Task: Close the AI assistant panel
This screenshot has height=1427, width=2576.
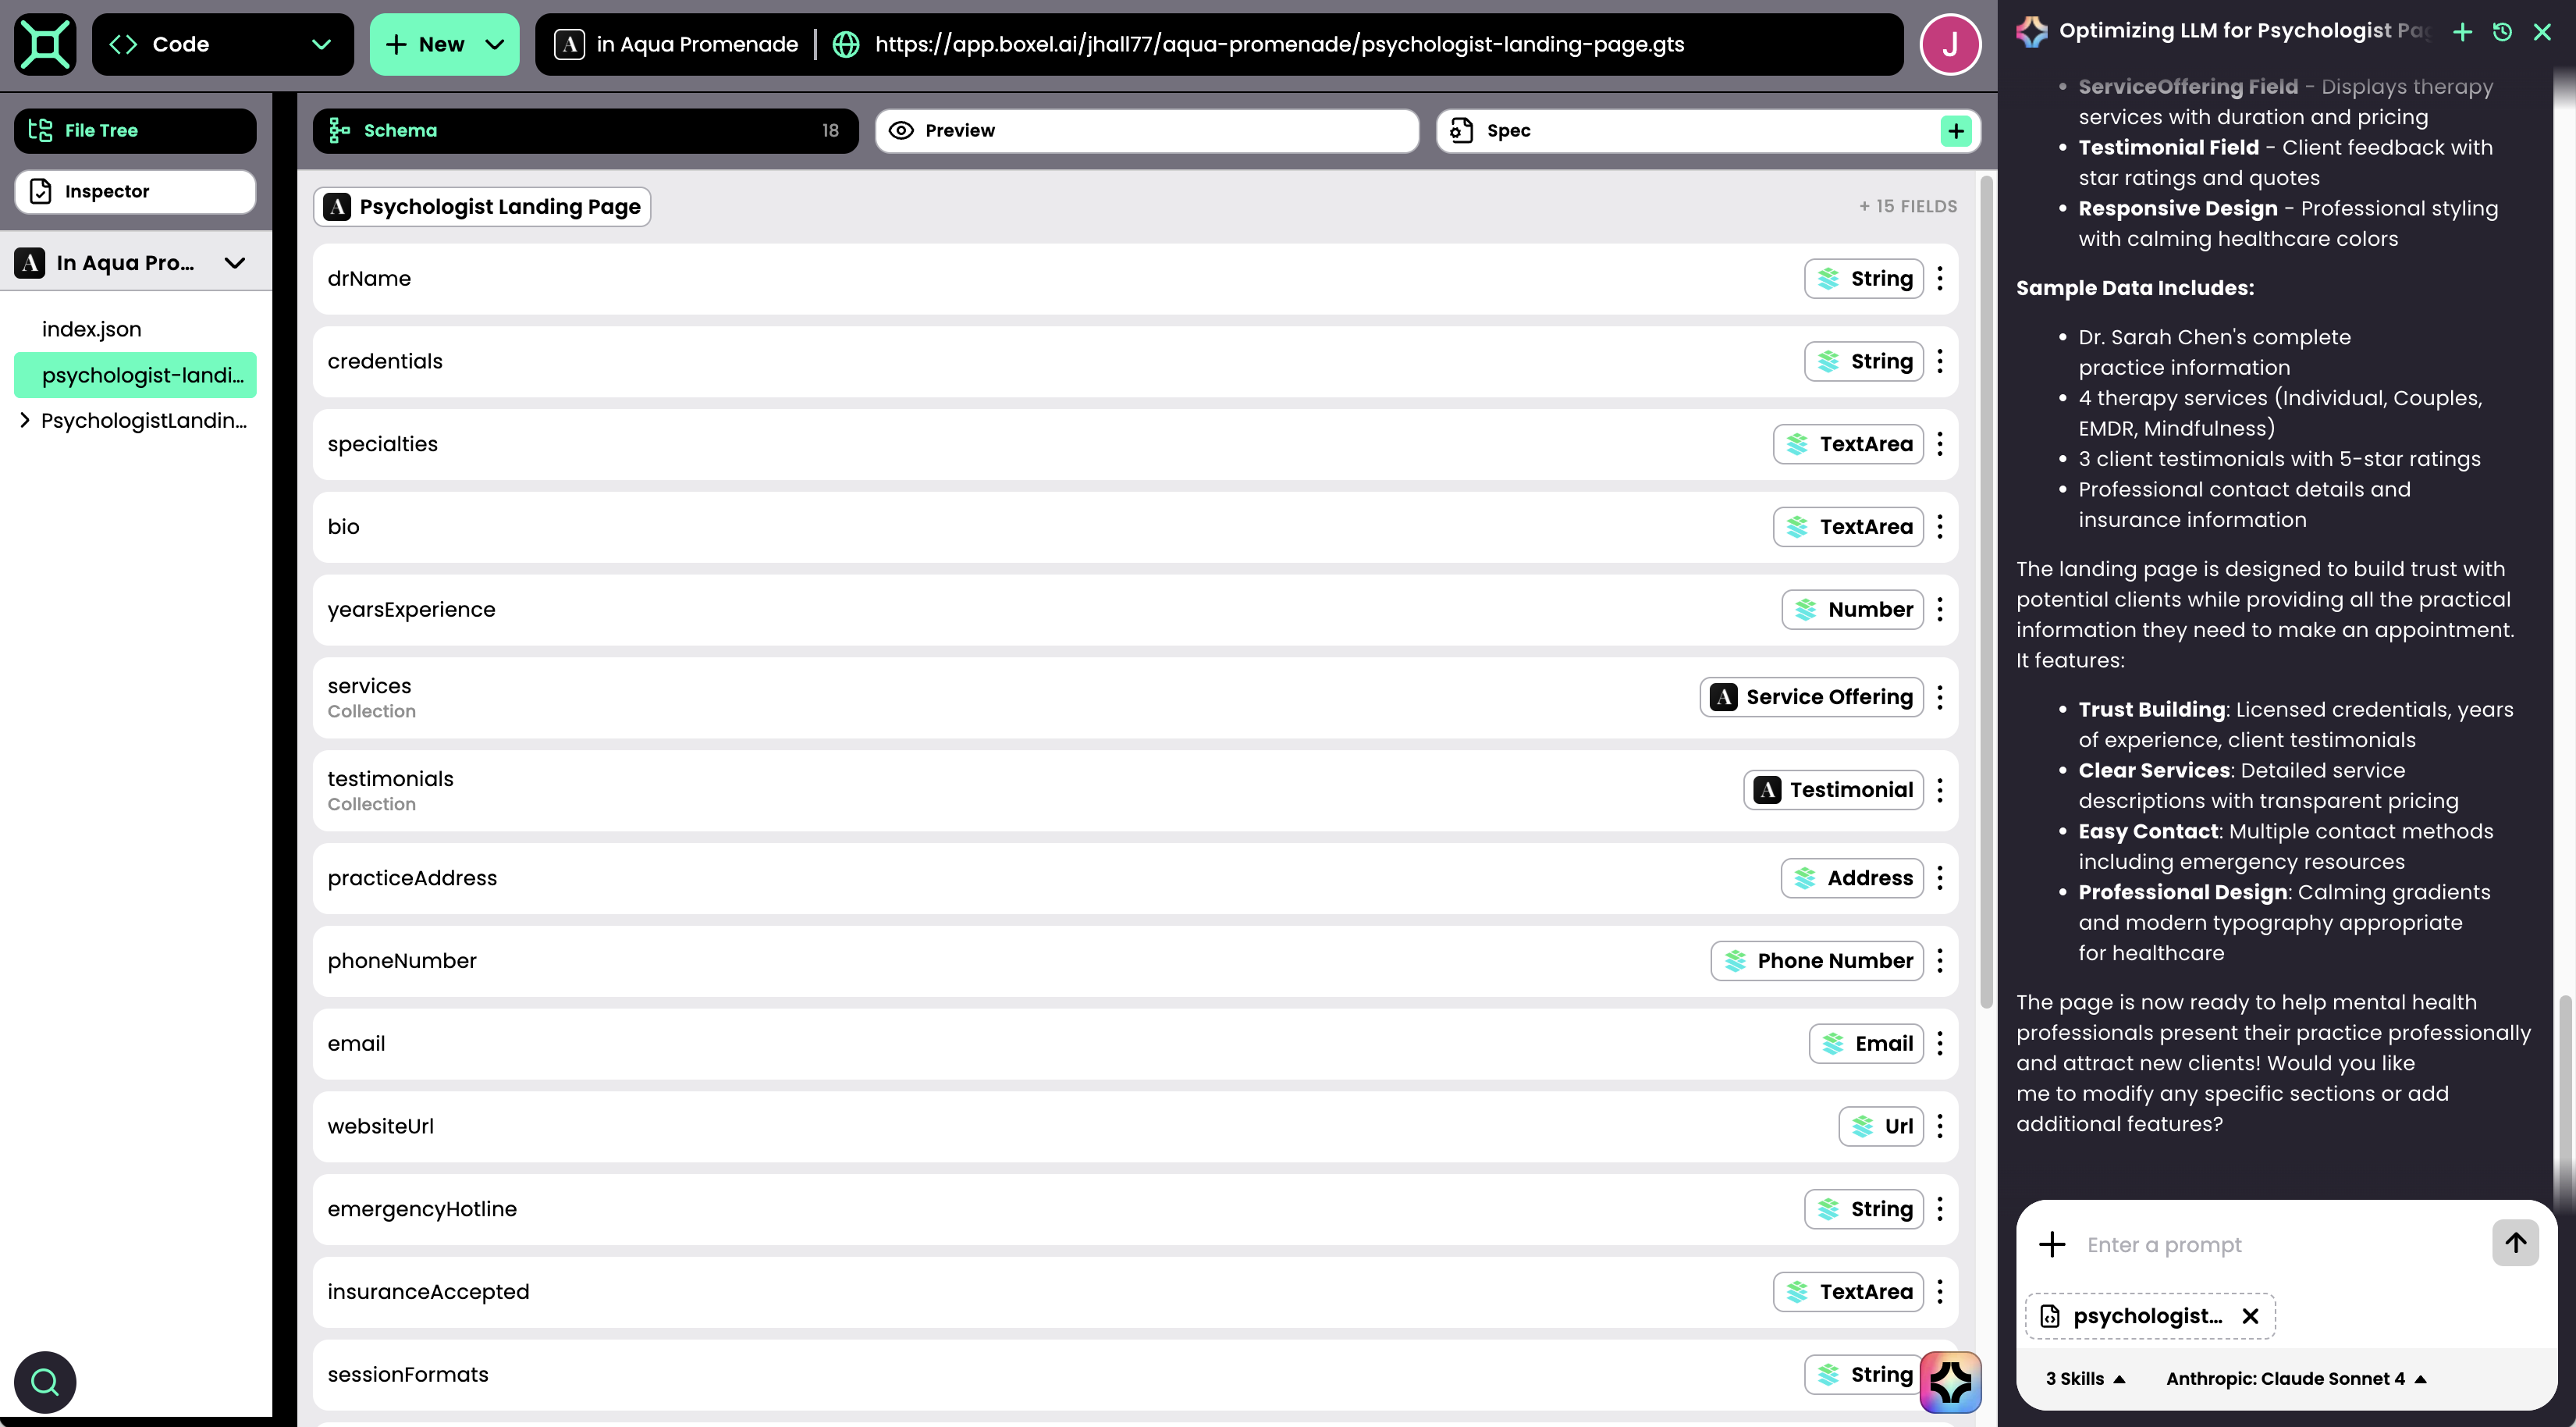Action: tap(2543, 32)
